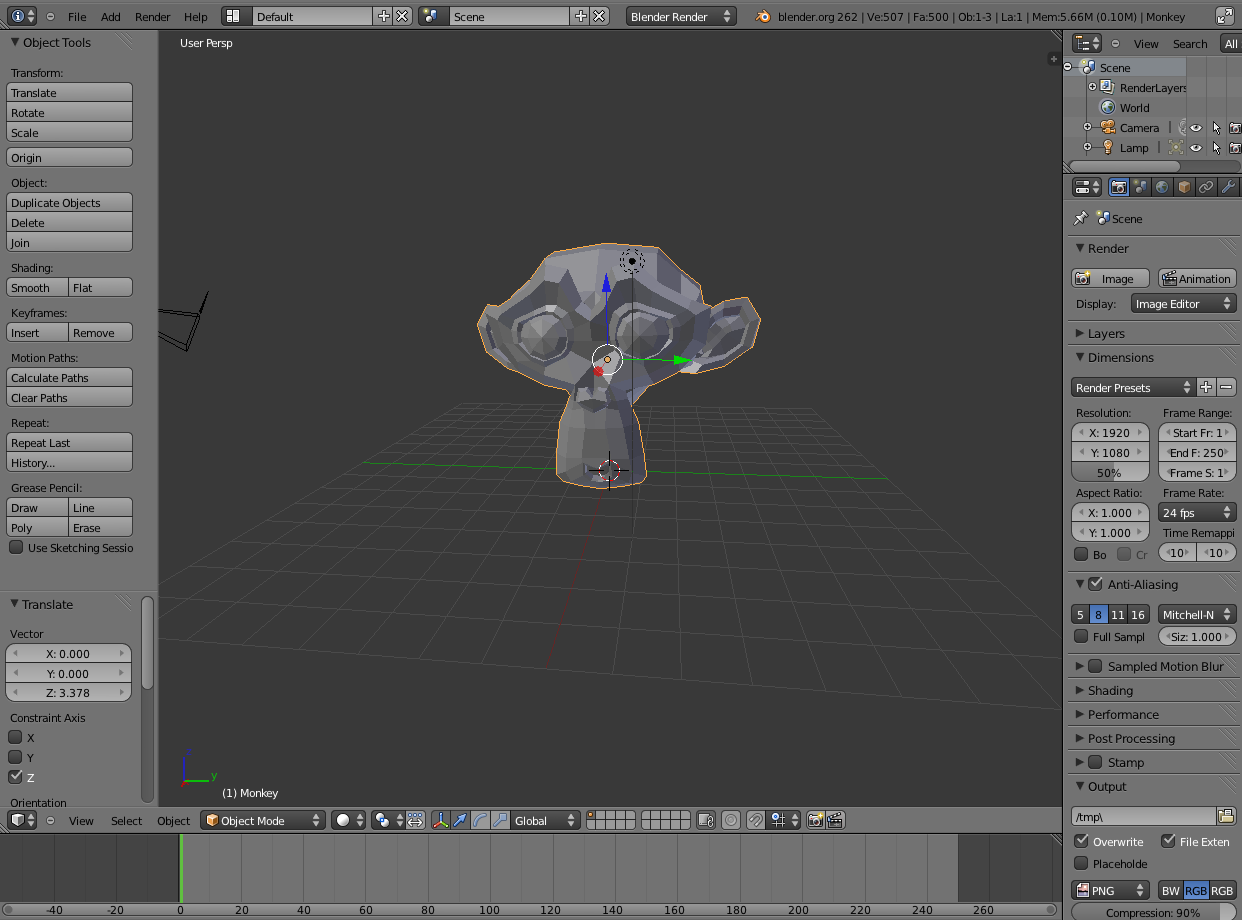Click the Duplicate Objects button
This screenshot has height=920, width=1242.
(x=69, y=202)
